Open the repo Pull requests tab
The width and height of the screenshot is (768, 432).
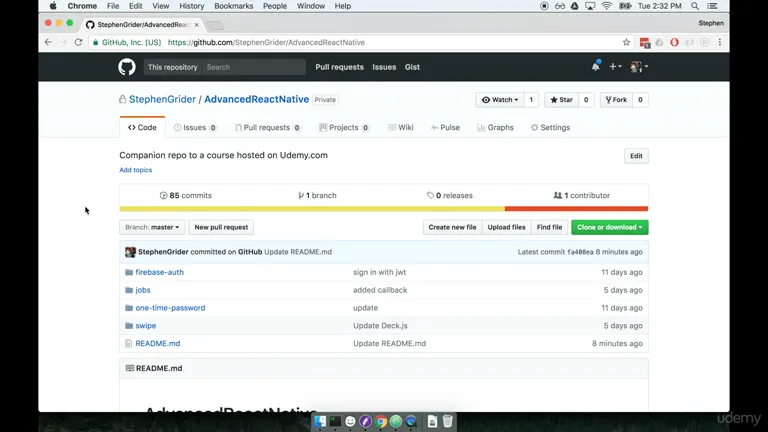pyautogui.click(x=267, y=127)
